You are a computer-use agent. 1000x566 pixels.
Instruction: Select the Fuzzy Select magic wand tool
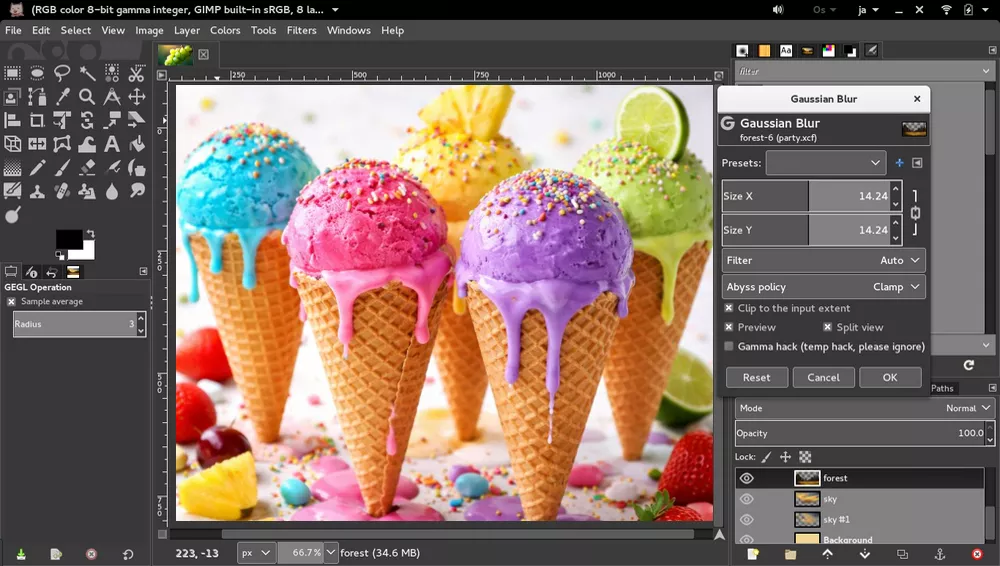[x=87, y=73]
